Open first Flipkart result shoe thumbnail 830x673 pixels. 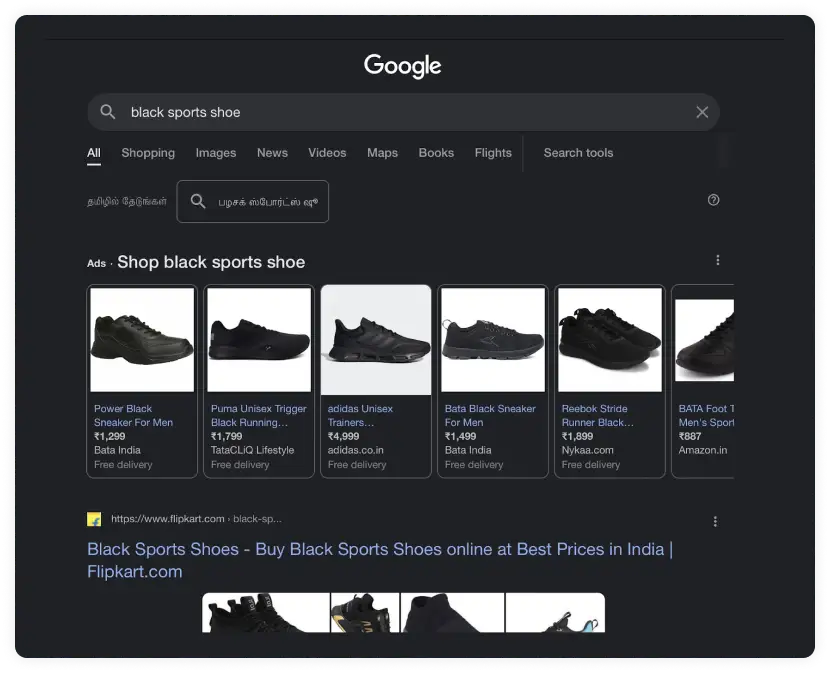tap(266, 613)
